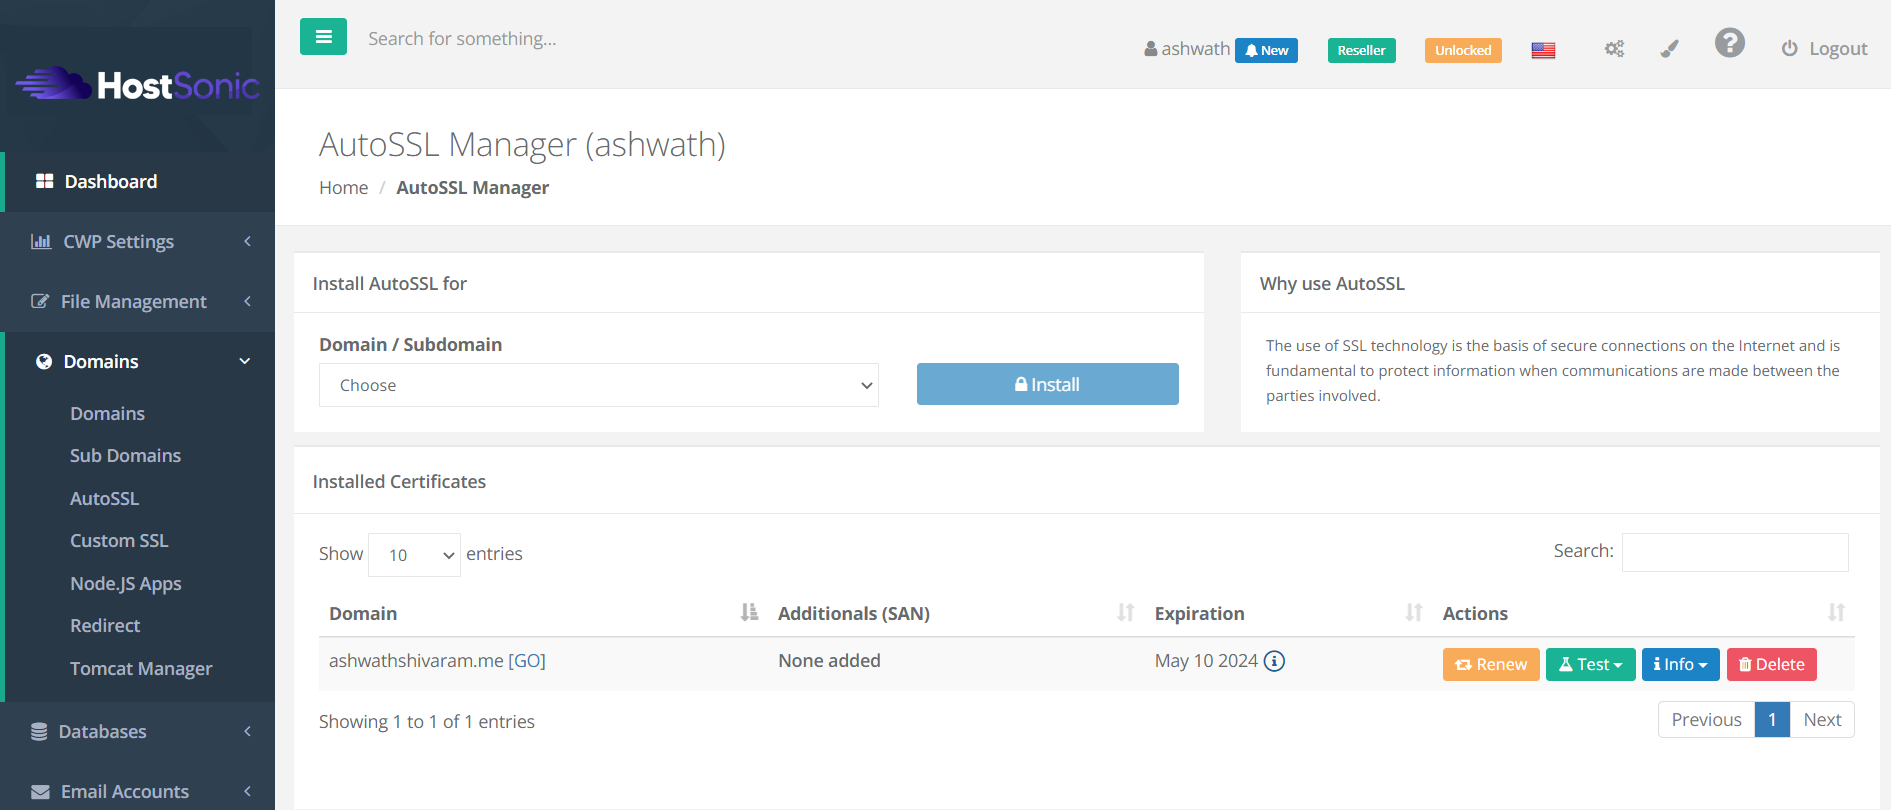This screenshot has height=810, width=1891.
Task: Sort the table by Domain column icon
Action: tap(749, 612)
